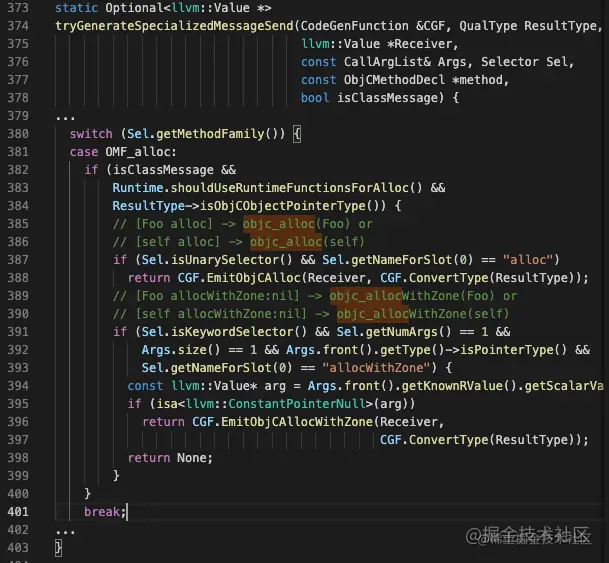Click 'EmitObjCAllocWithZone' on line 396
609x563 pixels.
click(297, 422)
